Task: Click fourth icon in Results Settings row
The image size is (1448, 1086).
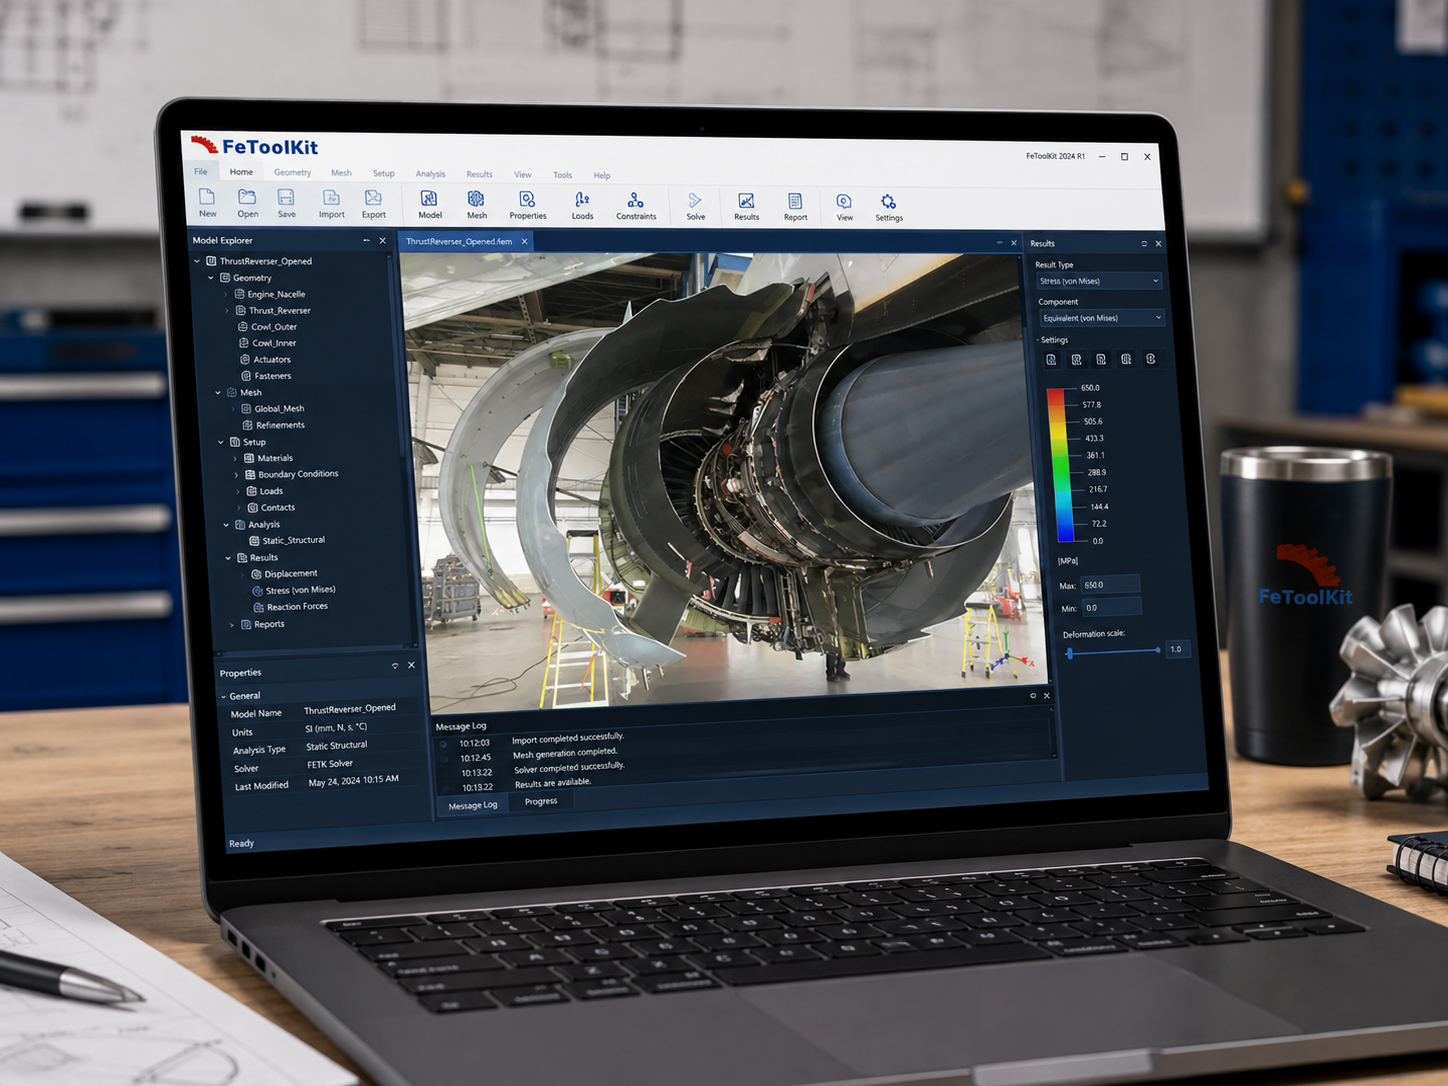Action: [x=1126, y=359]
